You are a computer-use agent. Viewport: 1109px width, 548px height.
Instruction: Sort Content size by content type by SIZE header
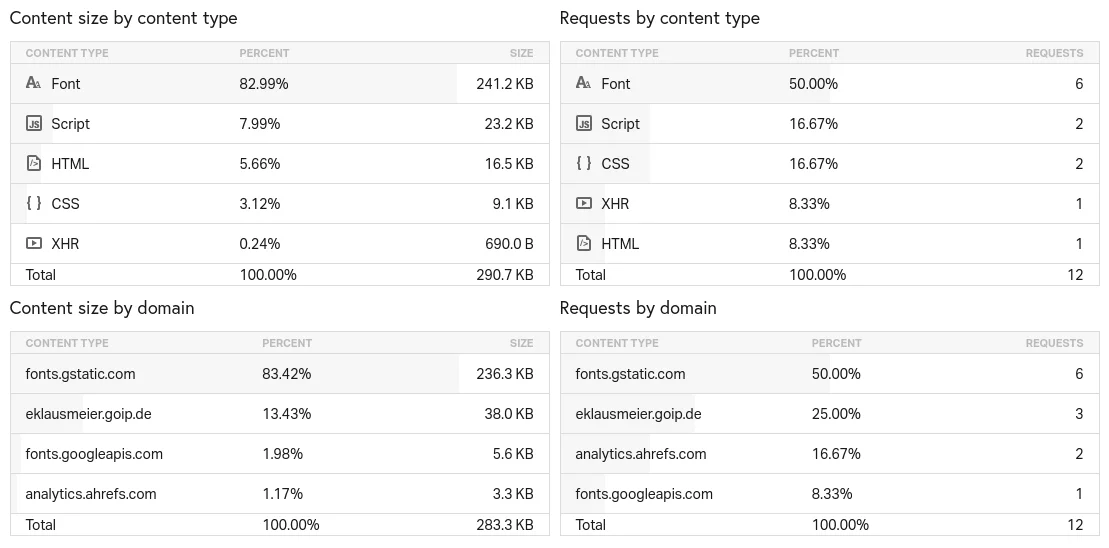(x=521, y=53)
